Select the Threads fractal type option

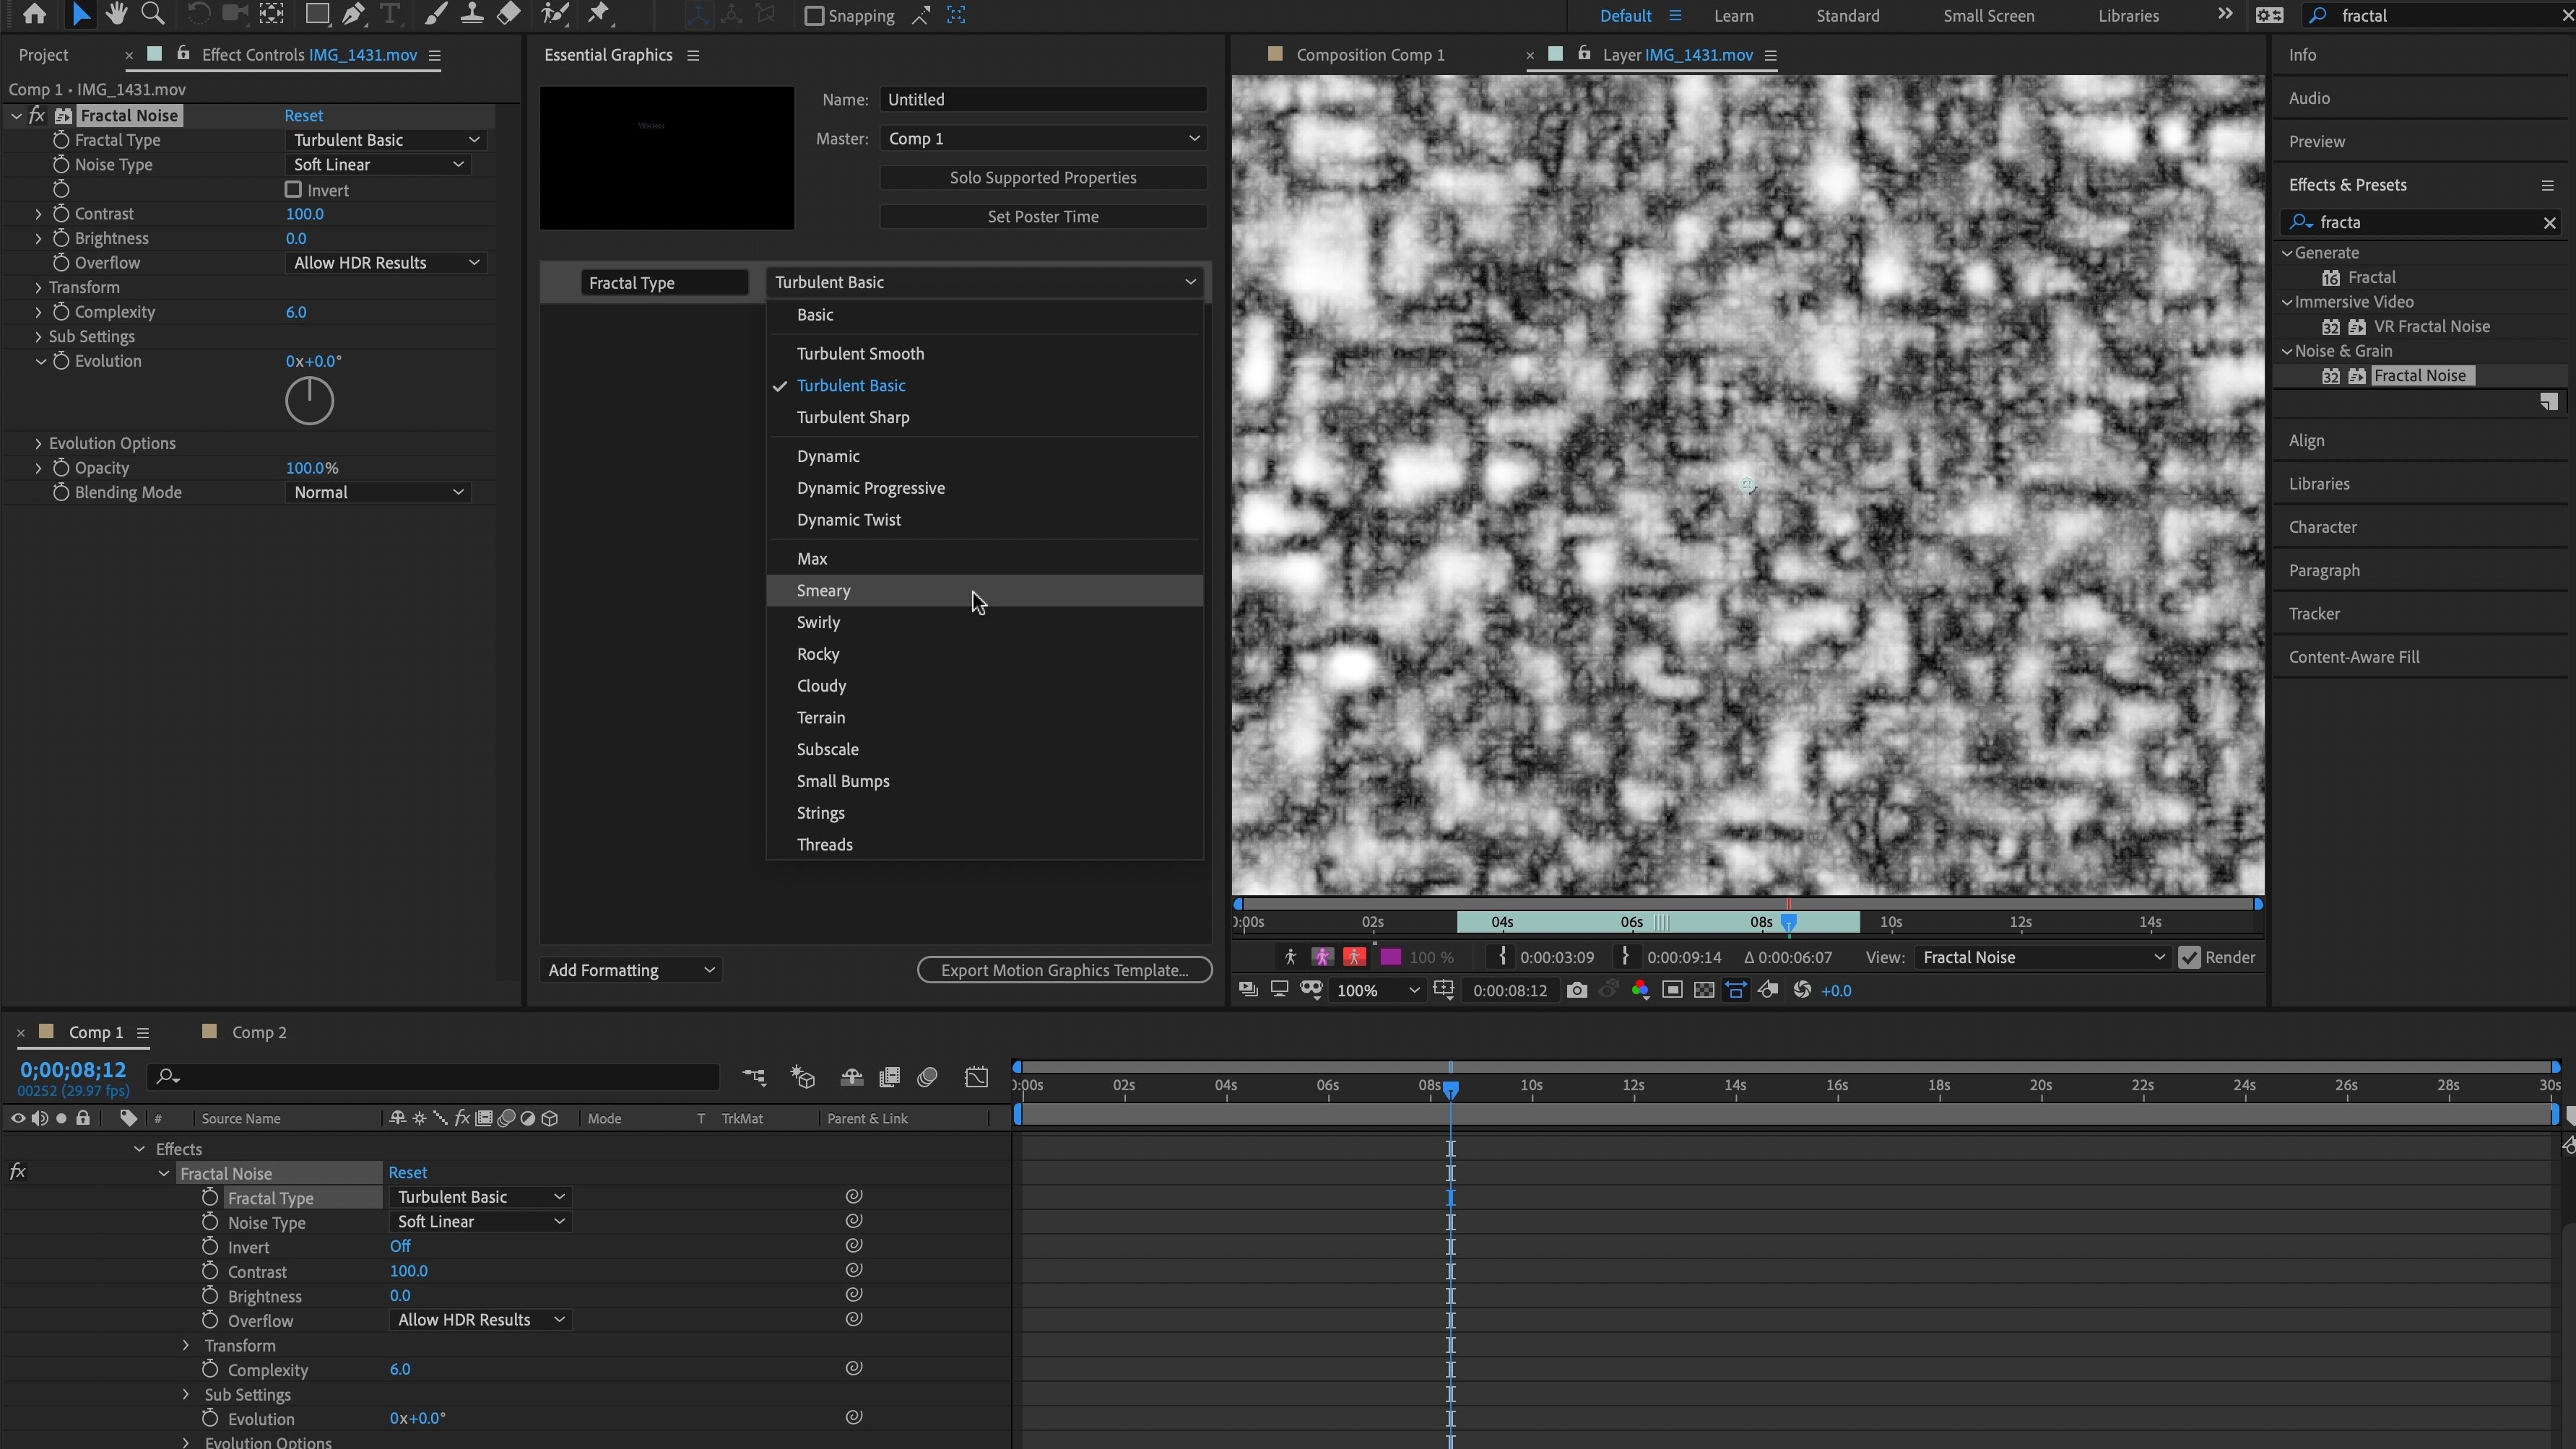pyautogui.click(x=825, y=844)
